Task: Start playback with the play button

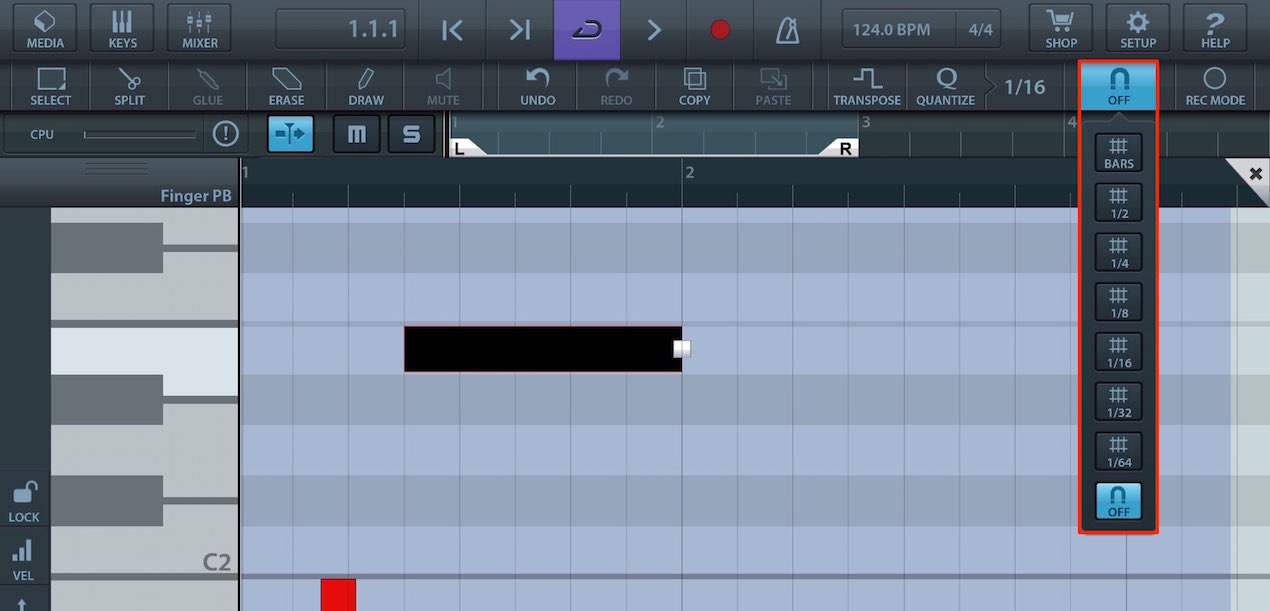Action: (x=654, y=30)
